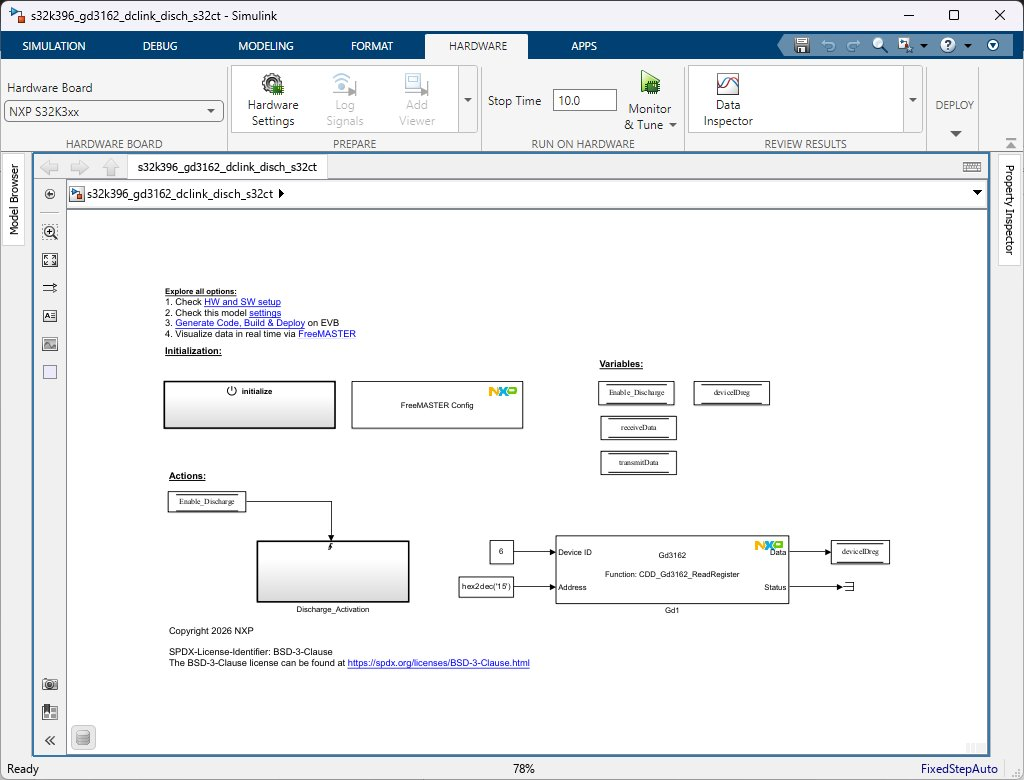Click the Help question mark icon

(x=948, y=45)
